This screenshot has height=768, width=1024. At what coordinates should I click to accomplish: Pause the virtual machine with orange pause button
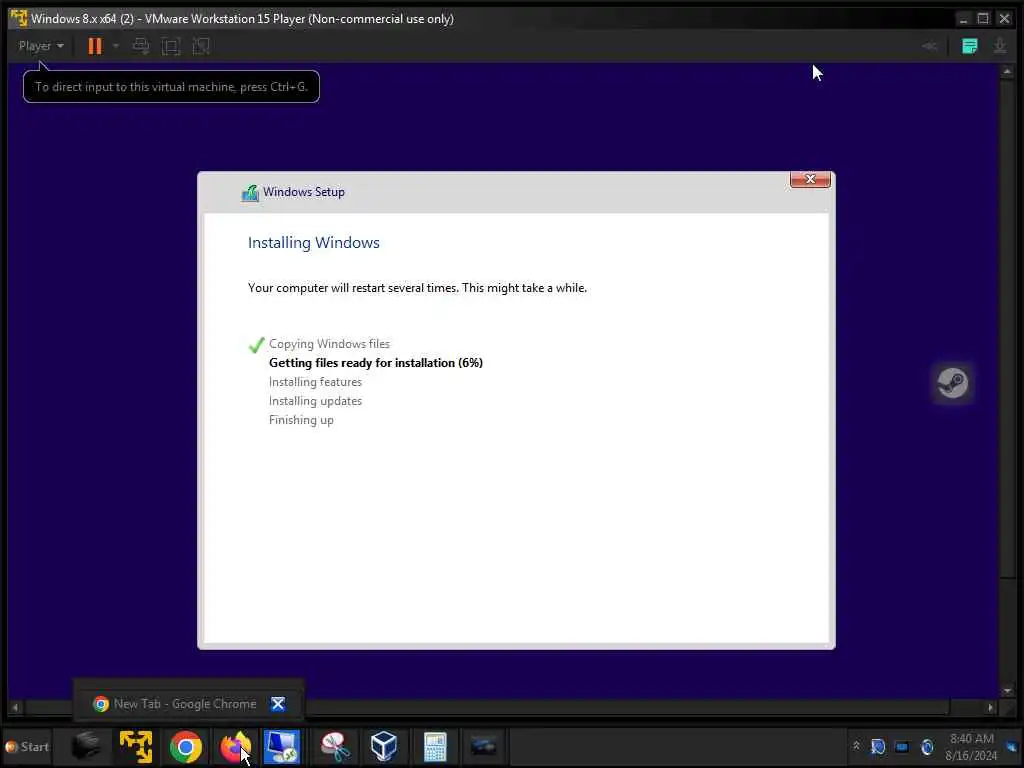pos(95,46)
